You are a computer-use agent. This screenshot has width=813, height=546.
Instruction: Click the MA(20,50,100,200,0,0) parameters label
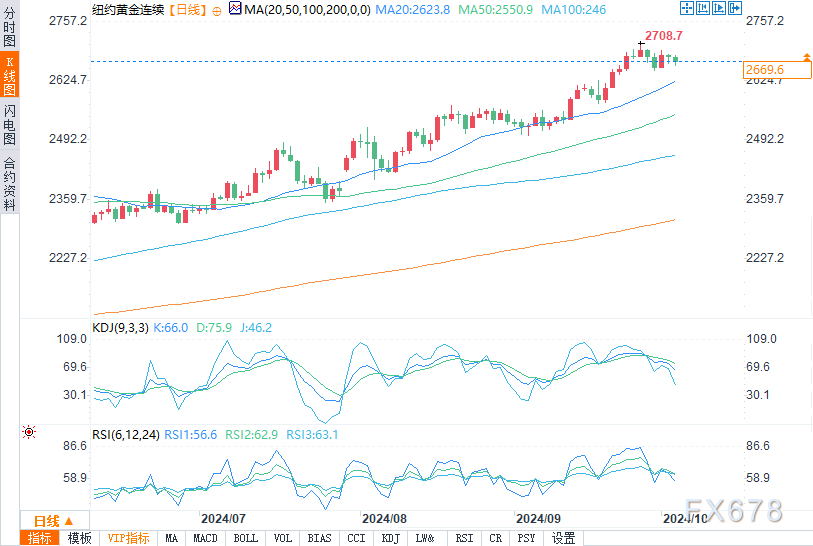307,9
